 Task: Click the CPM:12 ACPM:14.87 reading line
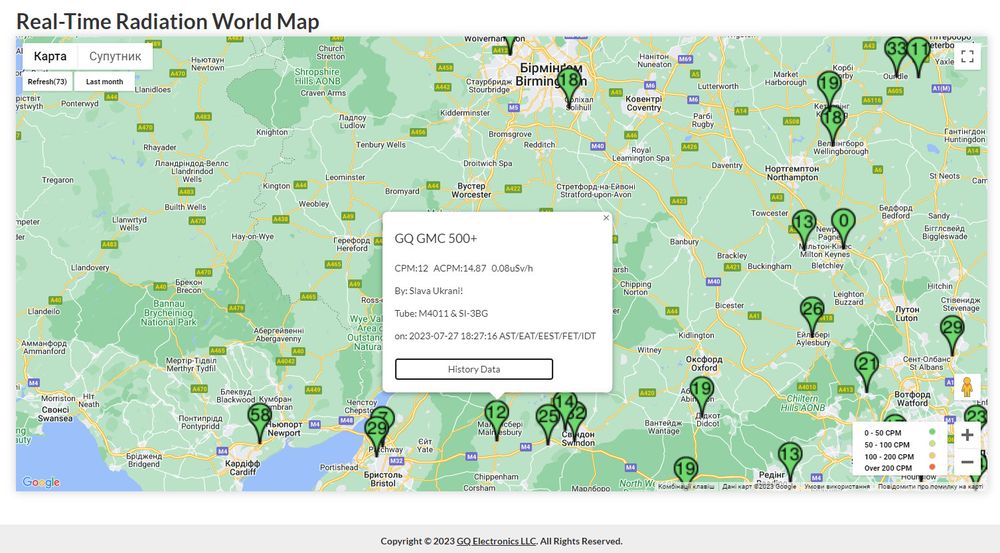click(x=464, y=269)
